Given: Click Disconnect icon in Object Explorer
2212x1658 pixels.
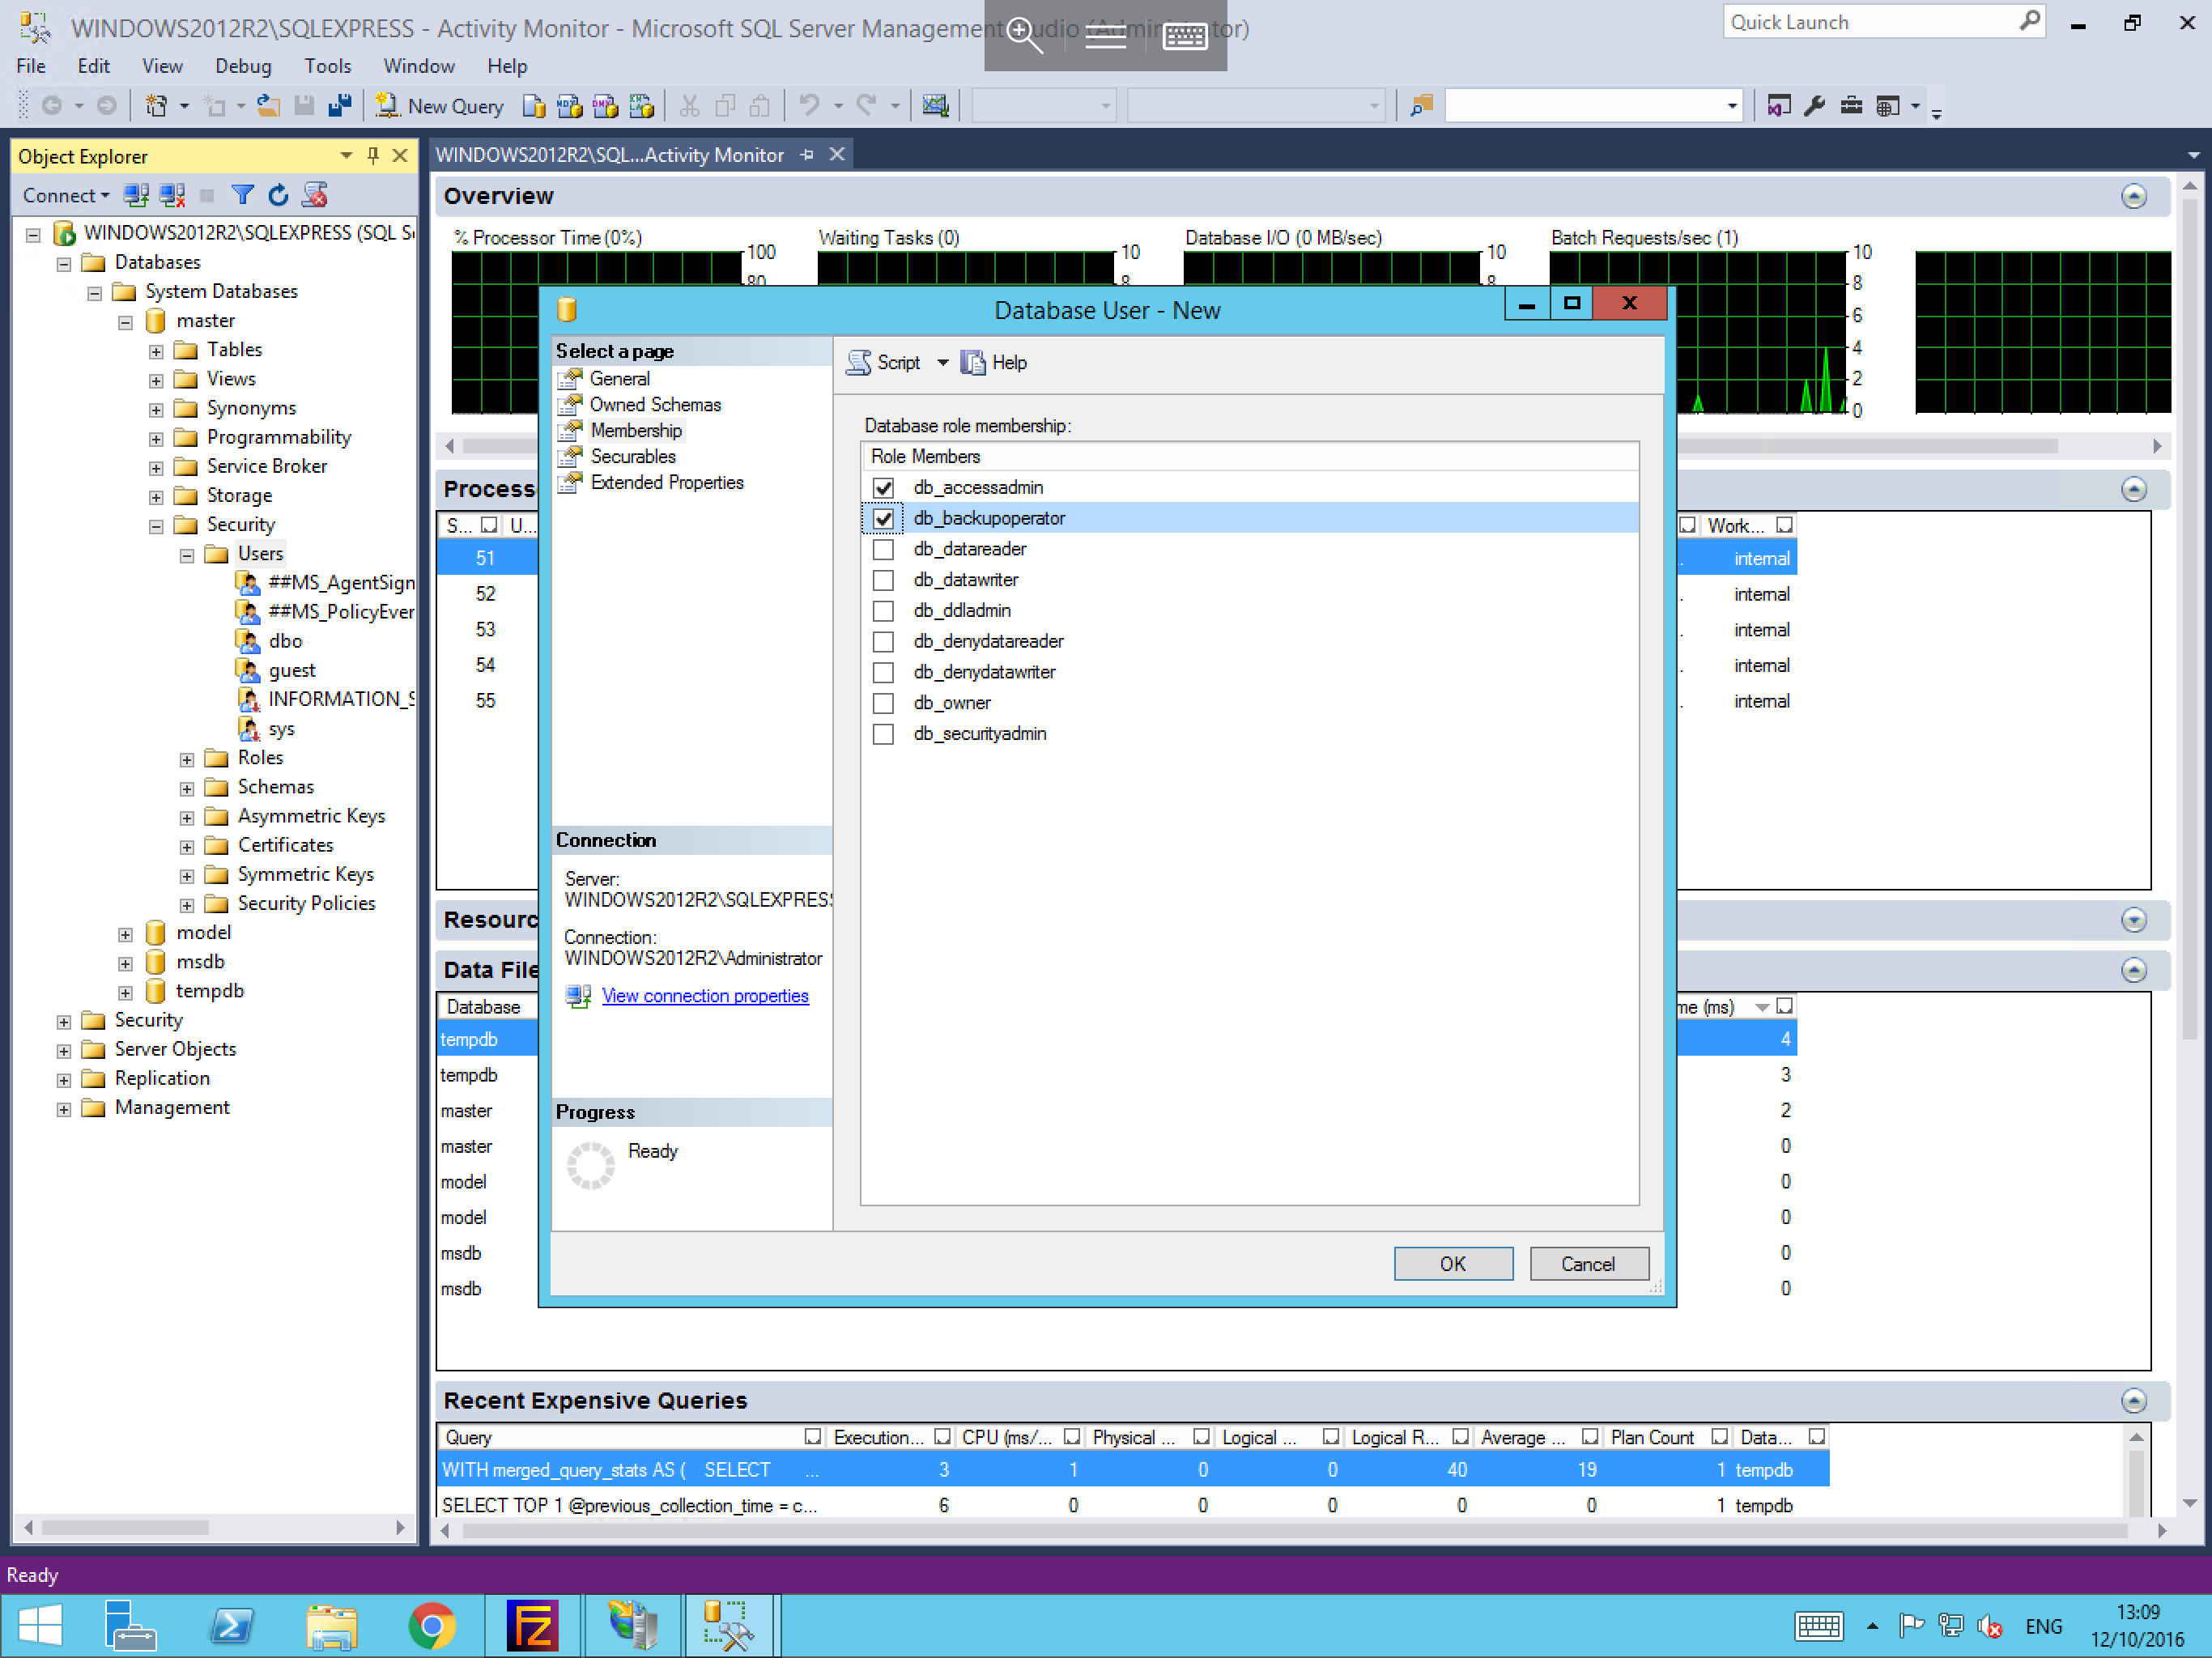Looking at the screenshot, I should tap(172, 195).
